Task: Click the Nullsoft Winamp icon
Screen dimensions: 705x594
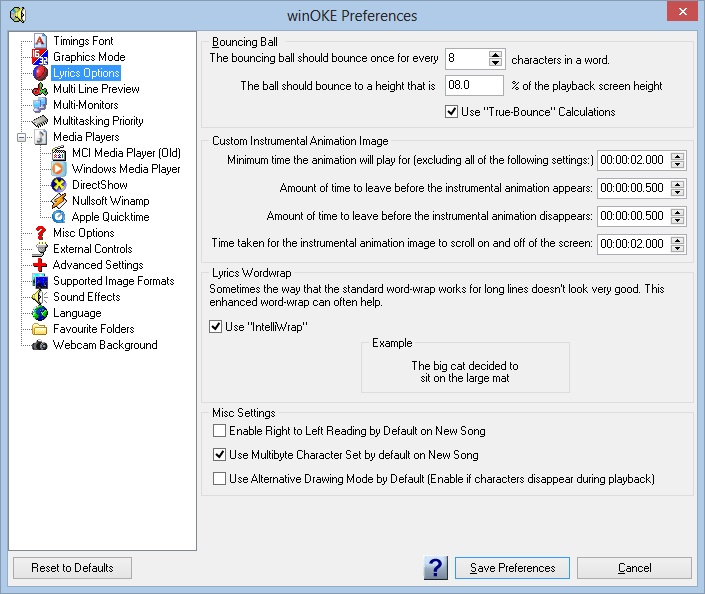Action: (x=59, y=201)
